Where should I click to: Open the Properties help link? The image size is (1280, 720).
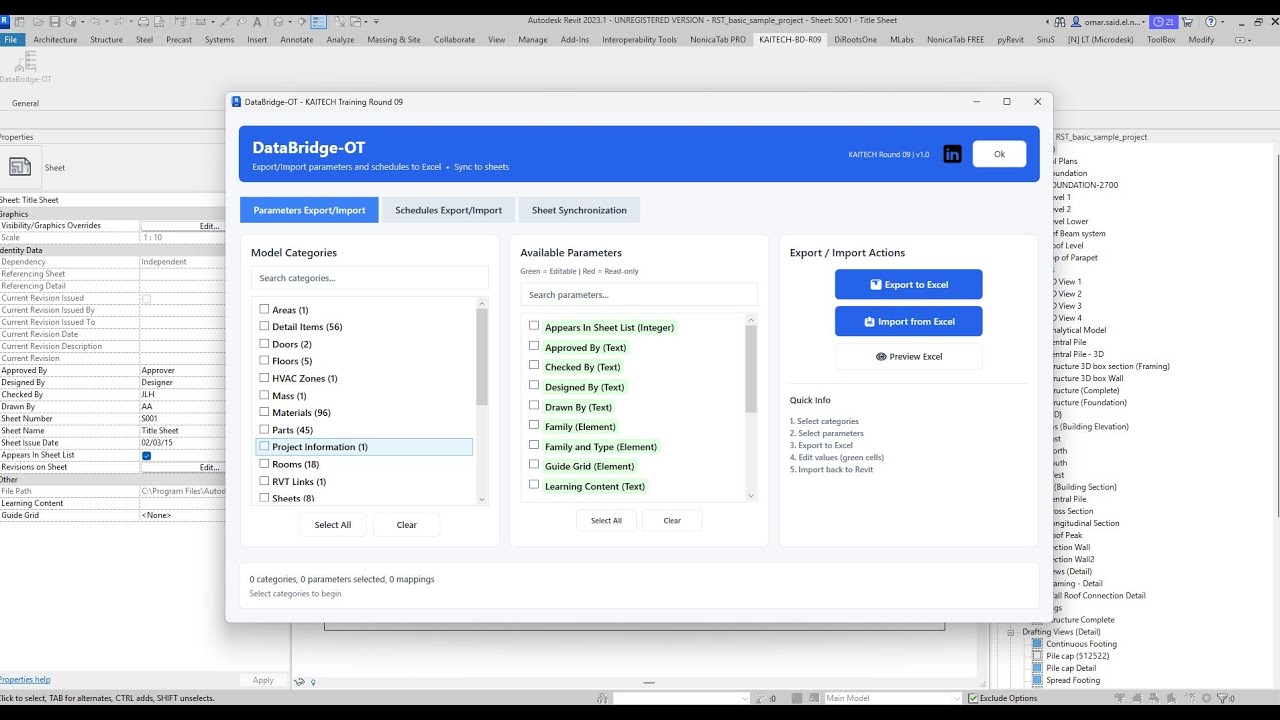(25, 680)
